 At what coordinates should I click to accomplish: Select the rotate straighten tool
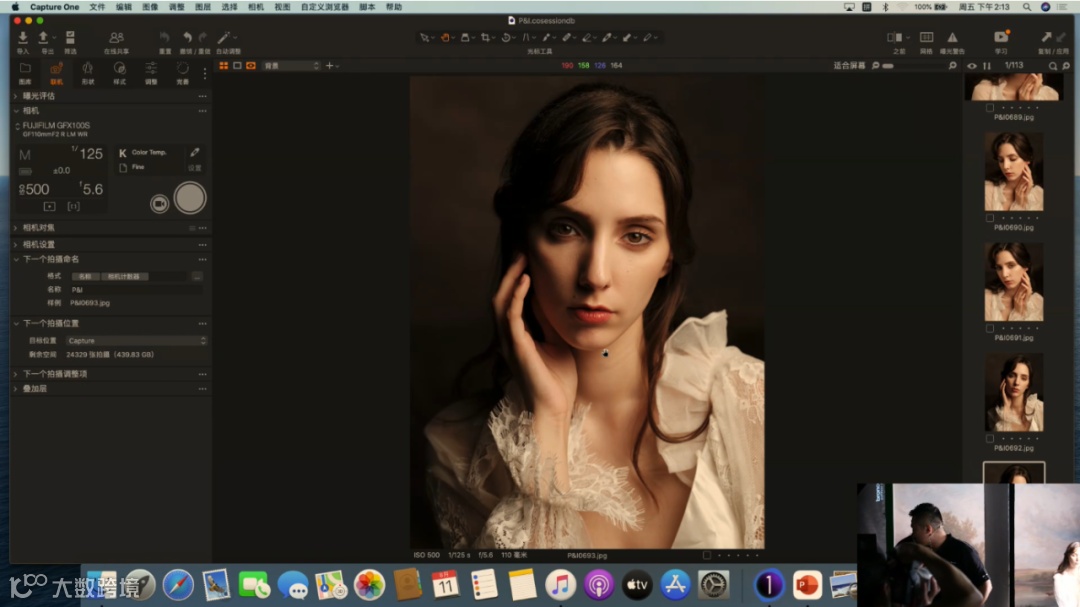[506, 37]
